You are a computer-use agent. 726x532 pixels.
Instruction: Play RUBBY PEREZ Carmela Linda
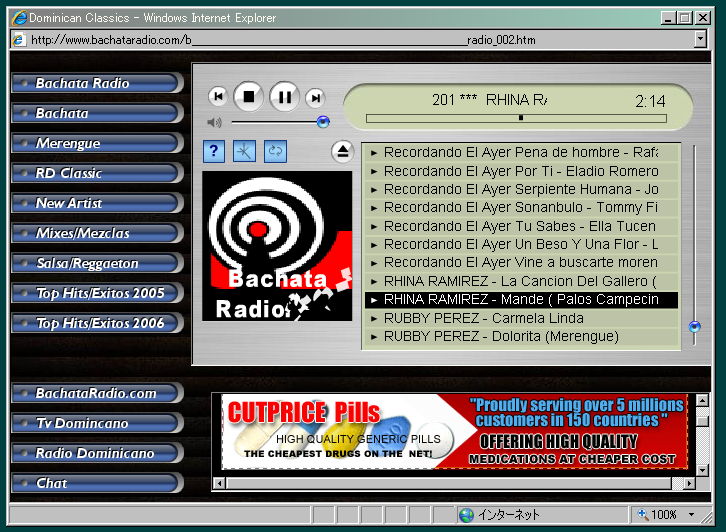pyautogui.click(x=521, y=319)
